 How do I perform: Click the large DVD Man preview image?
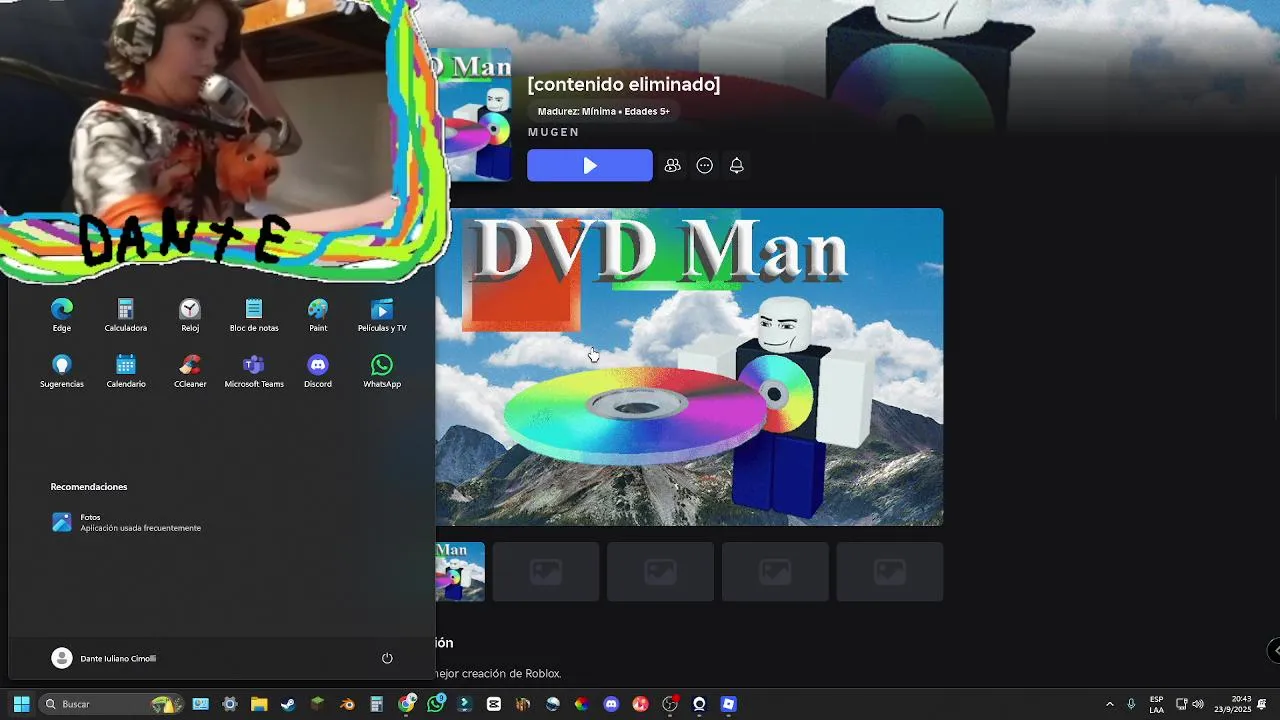(x=689, y=367)
